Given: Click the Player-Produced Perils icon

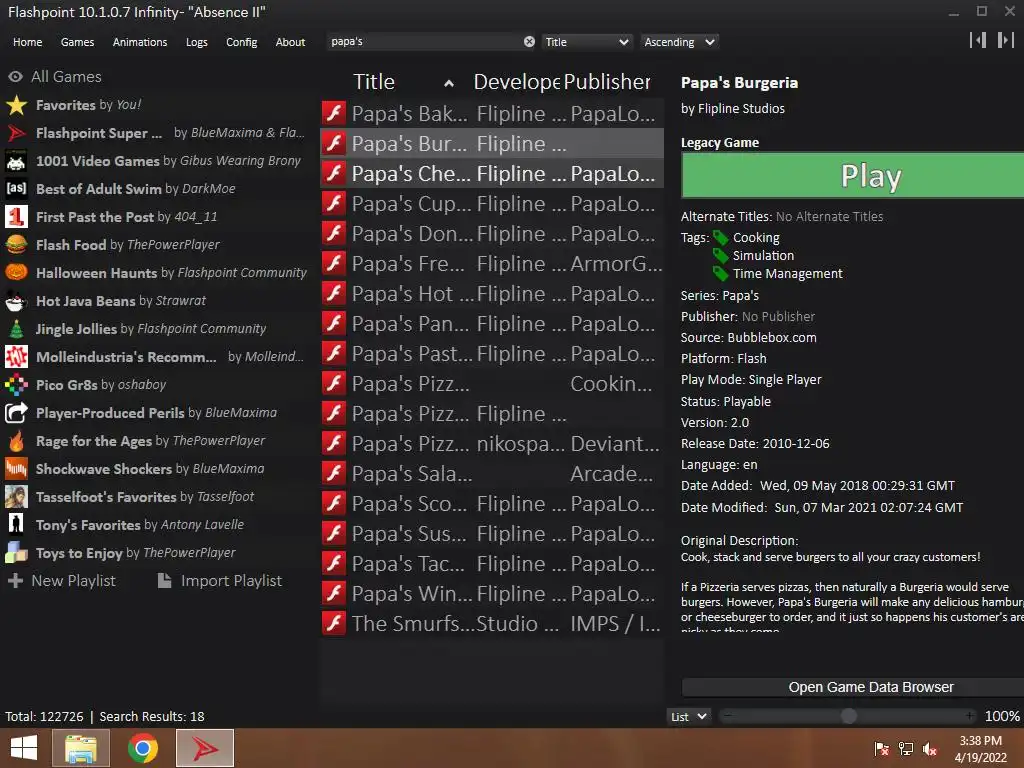Looking at the screenshot, I should [x=16, y=413].
